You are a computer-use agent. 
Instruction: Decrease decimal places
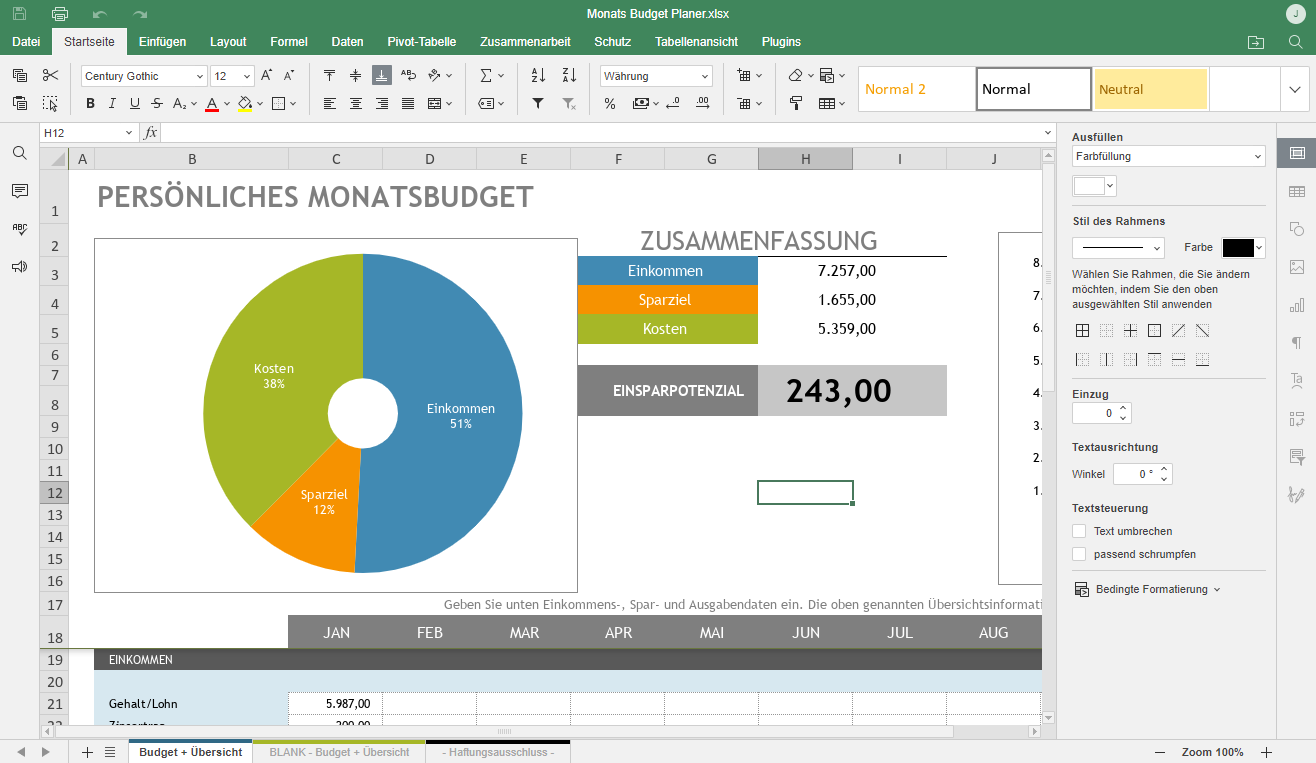(x=673, y=103)
